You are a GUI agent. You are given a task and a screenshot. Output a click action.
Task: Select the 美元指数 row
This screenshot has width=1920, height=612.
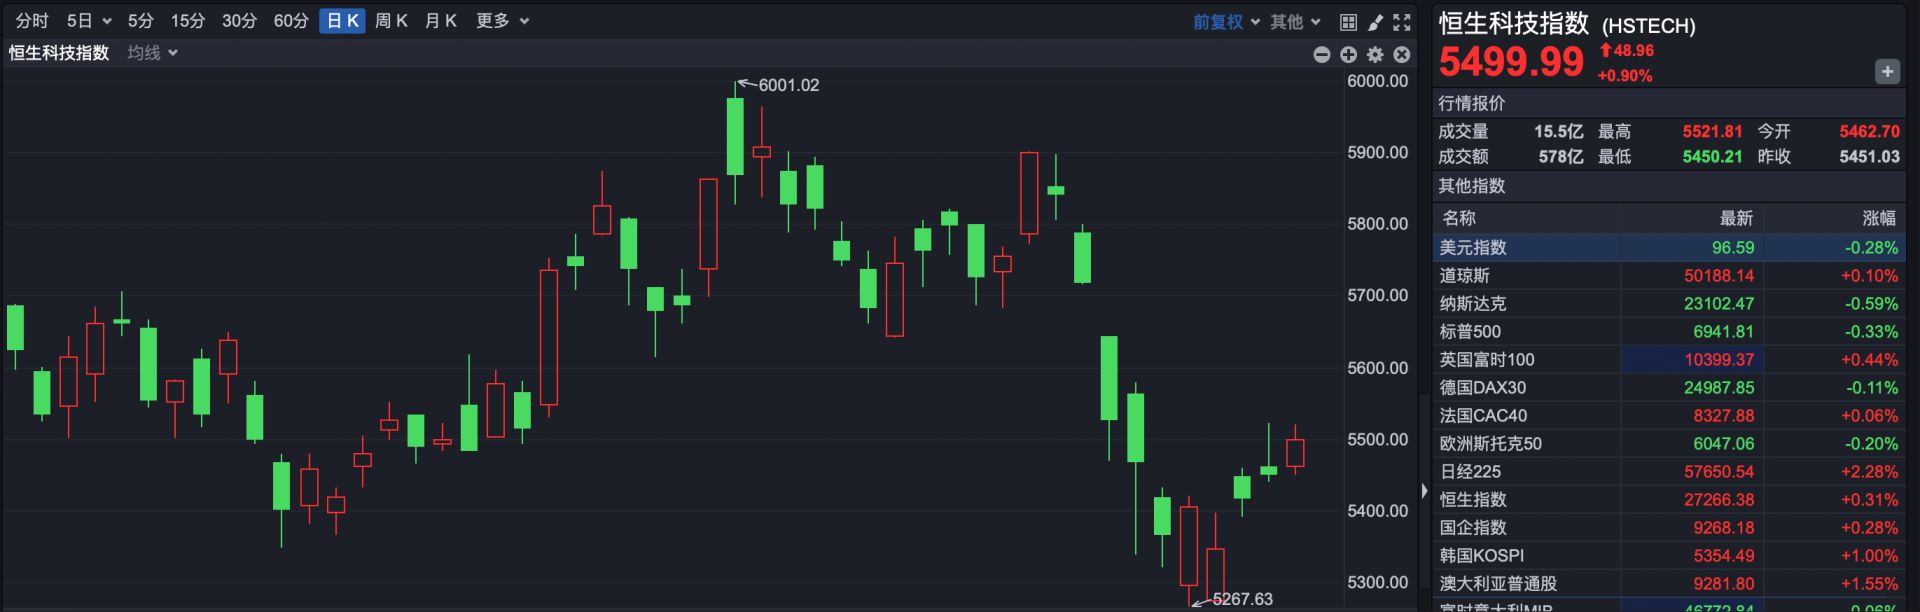1473,248
